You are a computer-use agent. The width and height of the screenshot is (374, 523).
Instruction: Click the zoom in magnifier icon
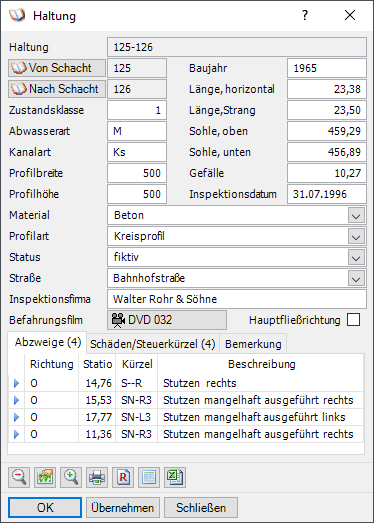71,477
